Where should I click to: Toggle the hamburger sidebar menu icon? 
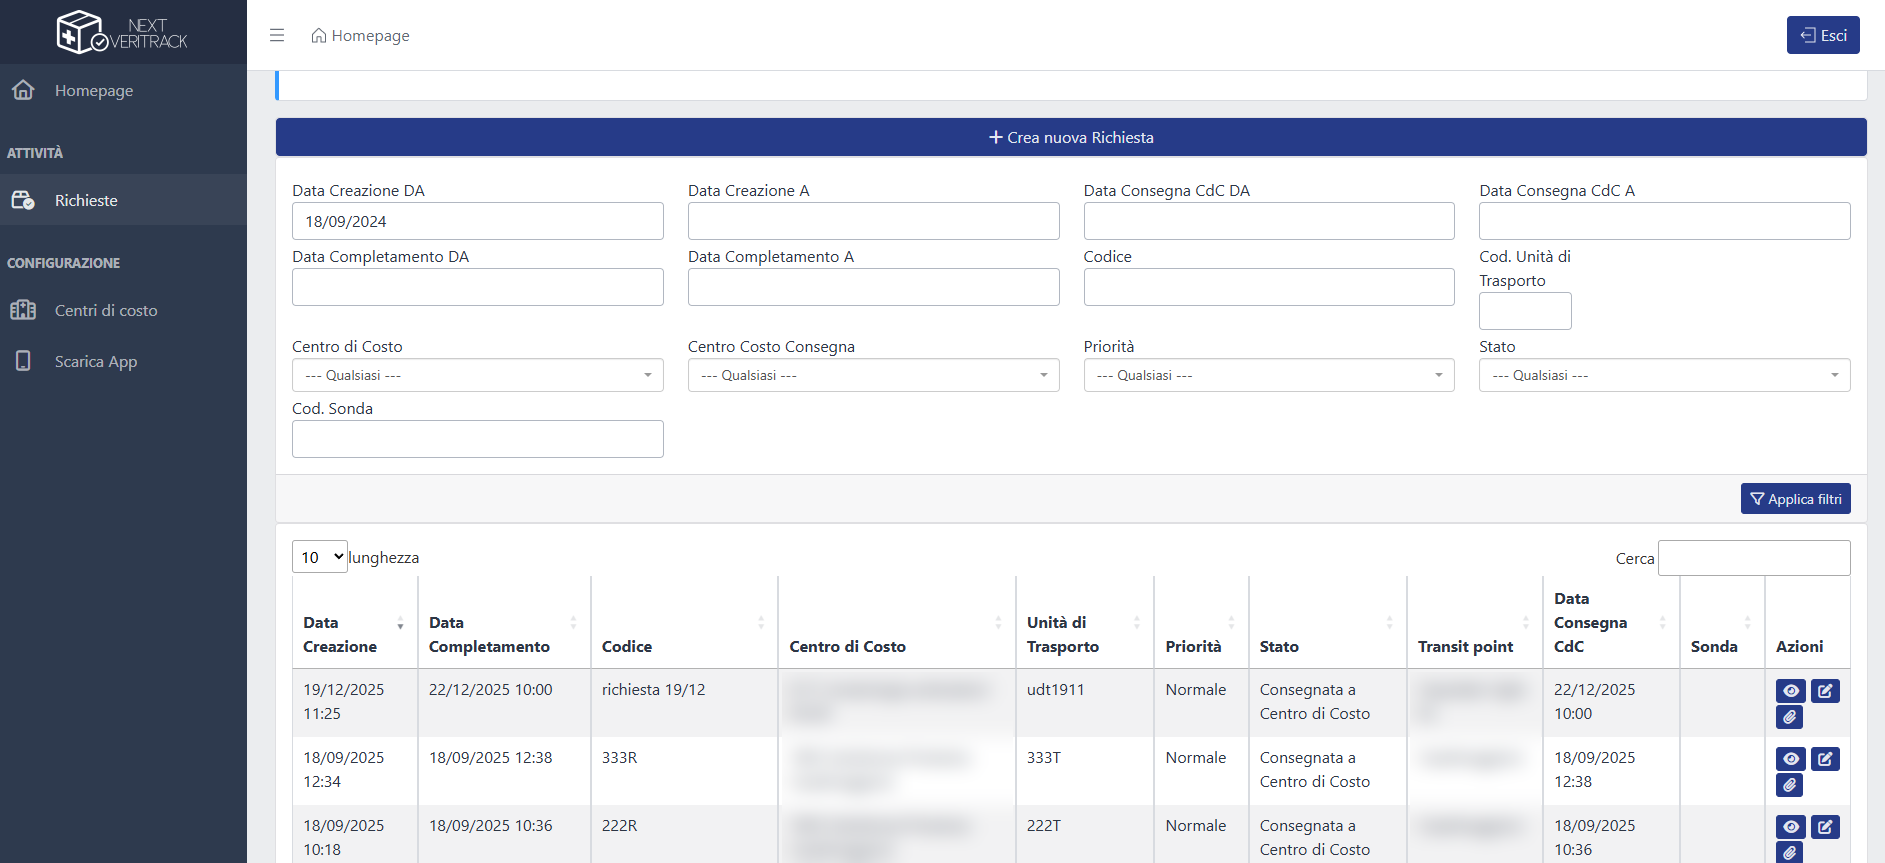pos(277,35)
